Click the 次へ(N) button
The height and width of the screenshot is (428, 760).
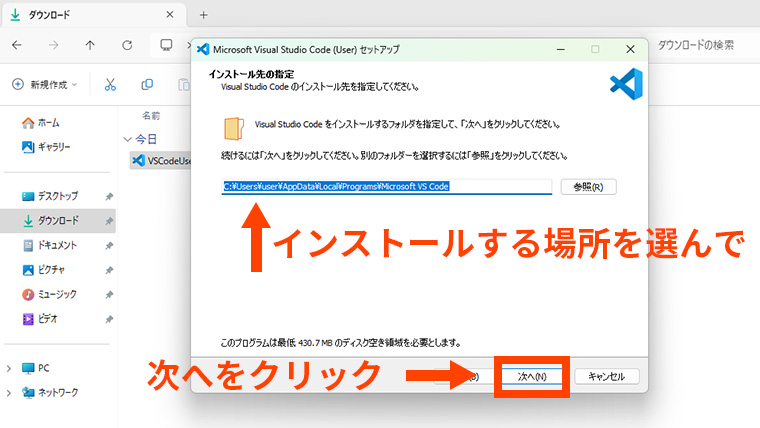coord(532,377)
